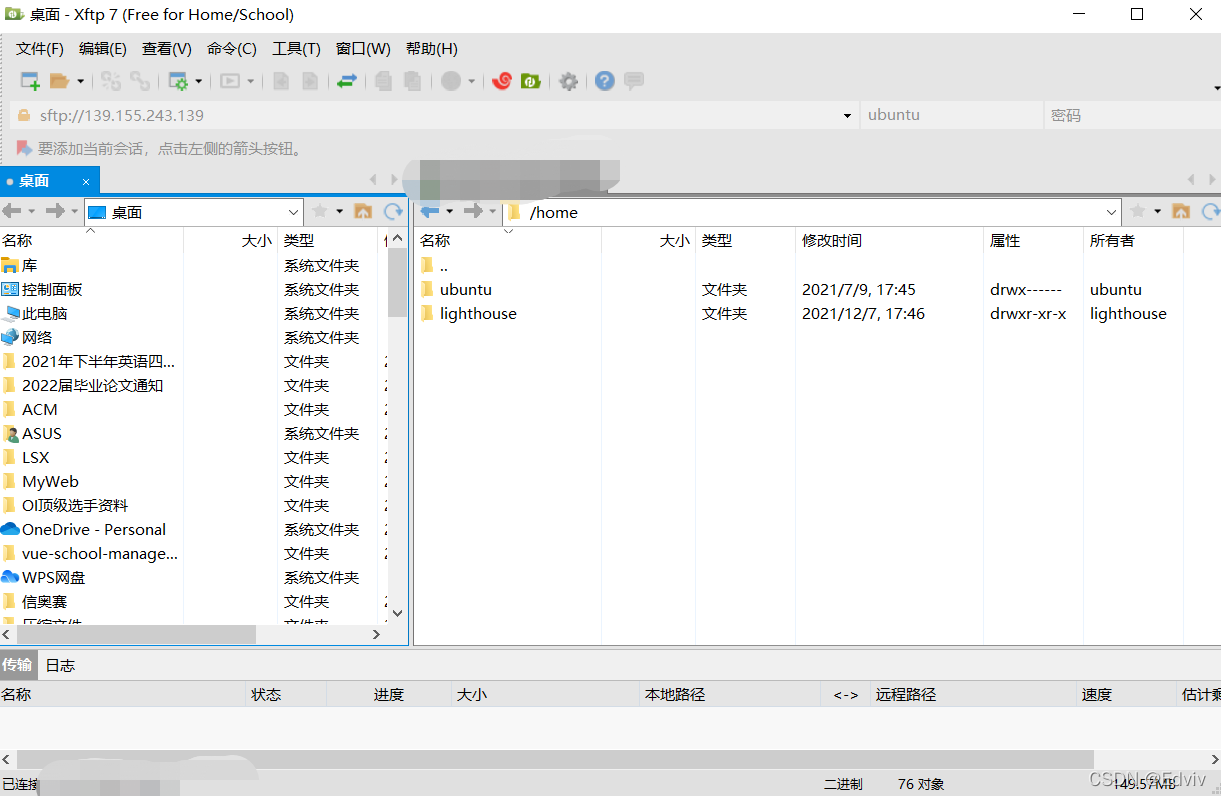Expand the session properties dropdown arrow

[199, 81]
